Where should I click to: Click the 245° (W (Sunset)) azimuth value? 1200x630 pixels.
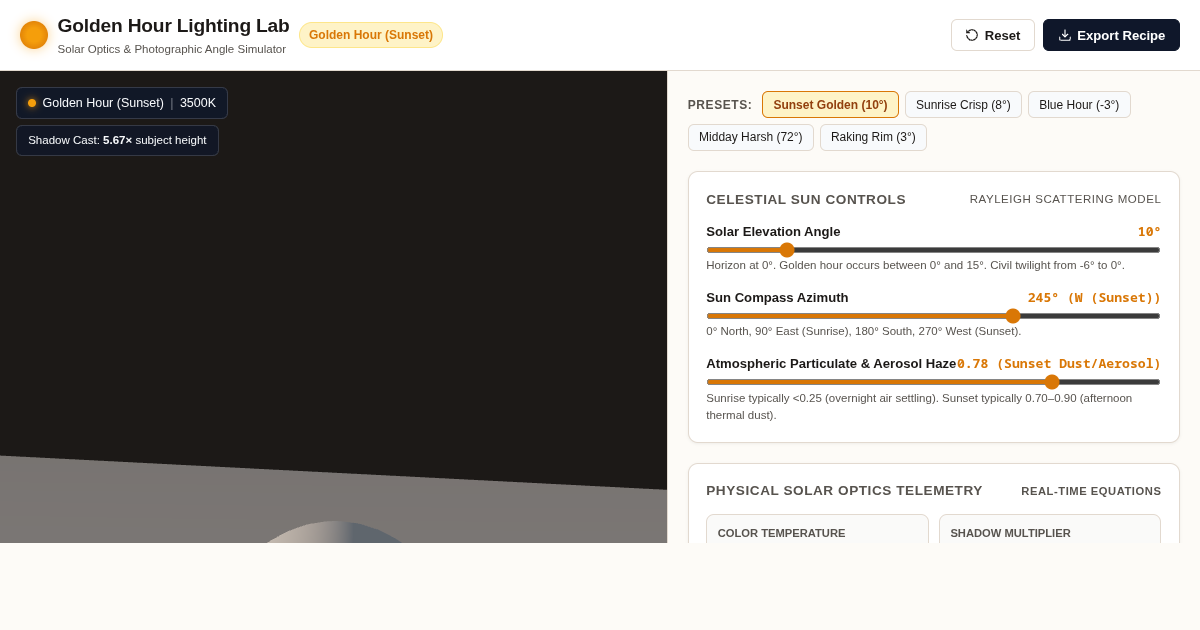[1094, 298]
